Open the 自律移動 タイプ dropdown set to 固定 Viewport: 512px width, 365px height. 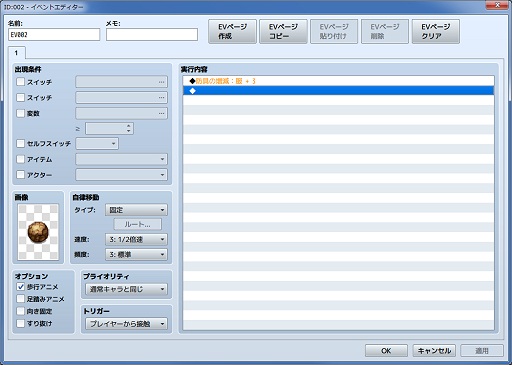tap(136, 210)
